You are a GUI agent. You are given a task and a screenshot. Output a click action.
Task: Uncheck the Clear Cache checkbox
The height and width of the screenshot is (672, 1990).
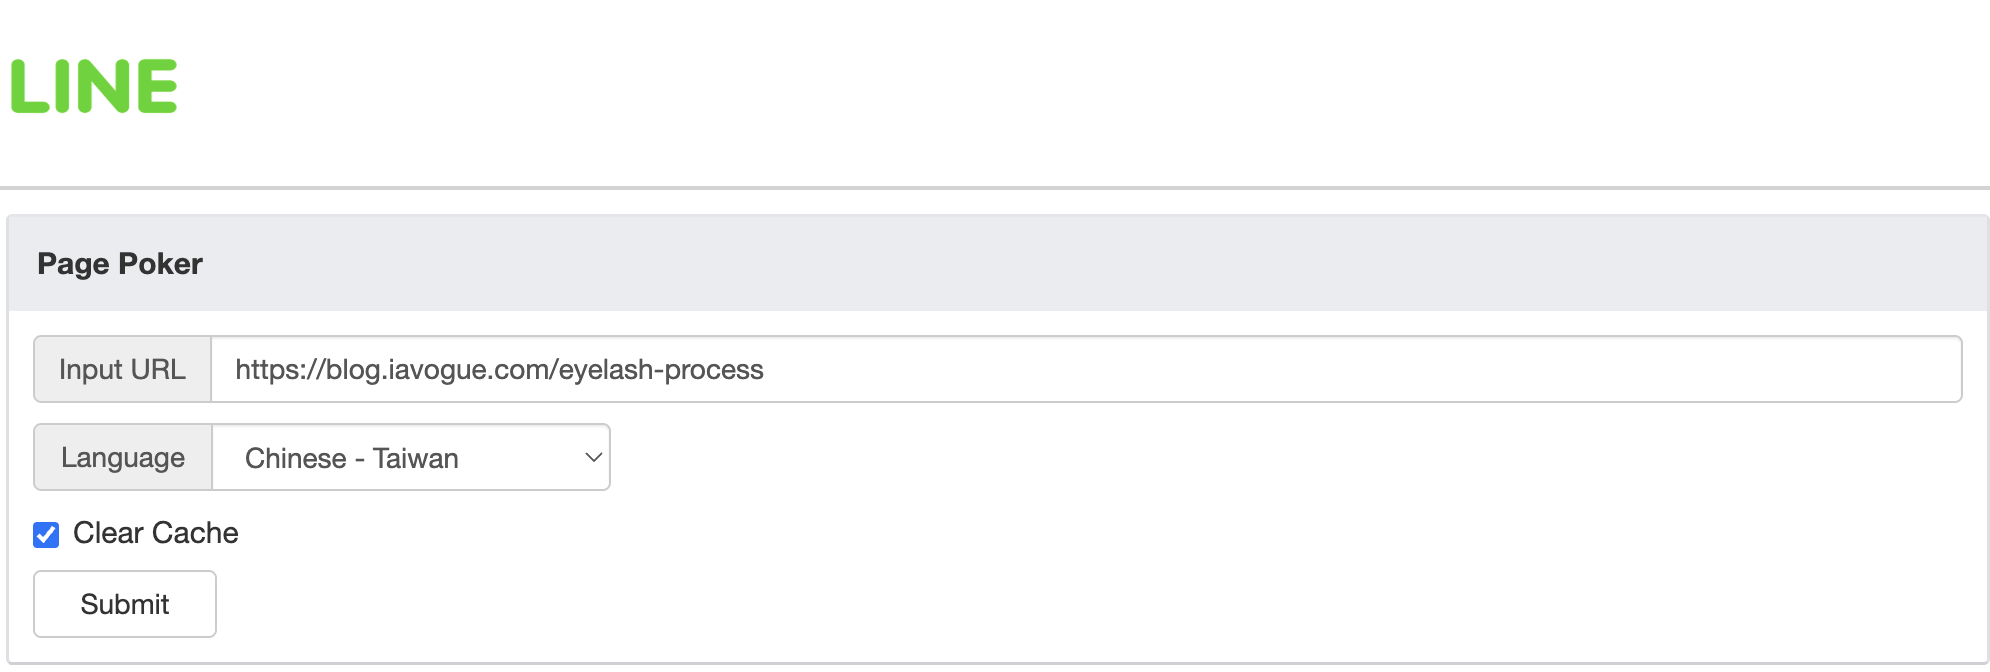[x=46, y=535]
